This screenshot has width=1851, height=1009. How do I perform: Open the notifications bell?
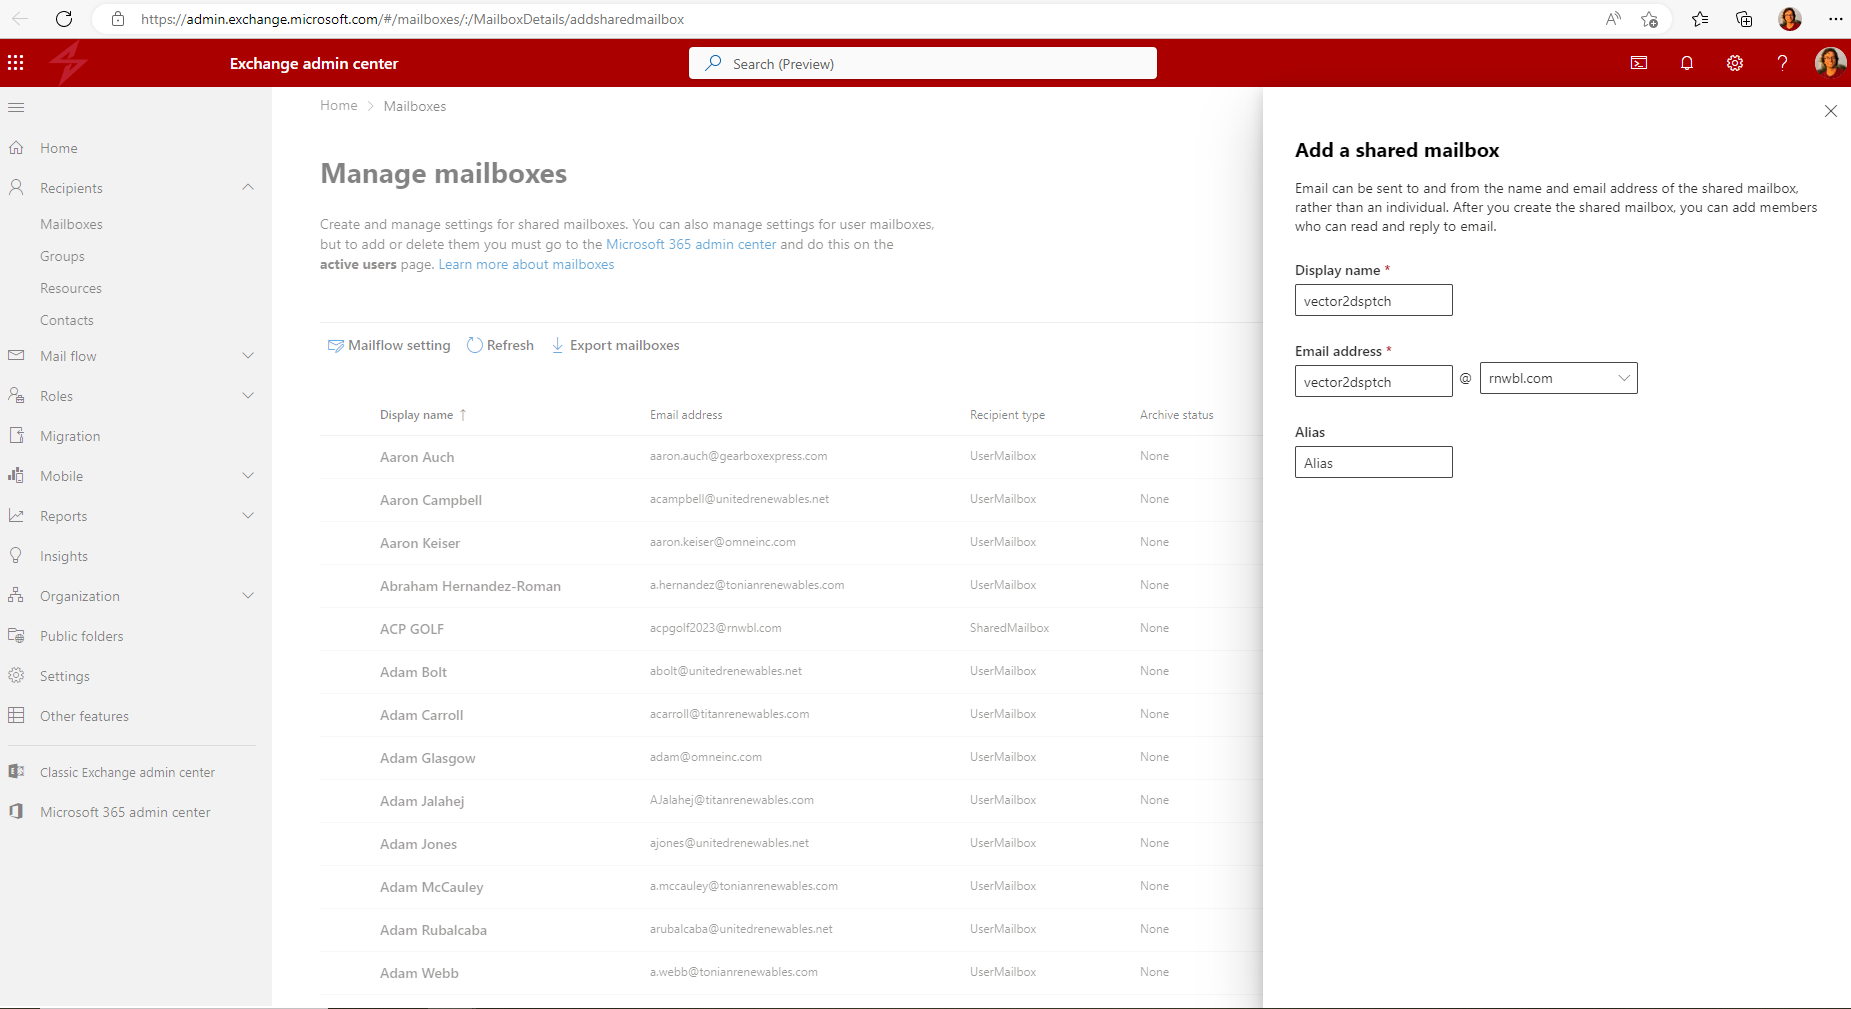pos(1687,62)
